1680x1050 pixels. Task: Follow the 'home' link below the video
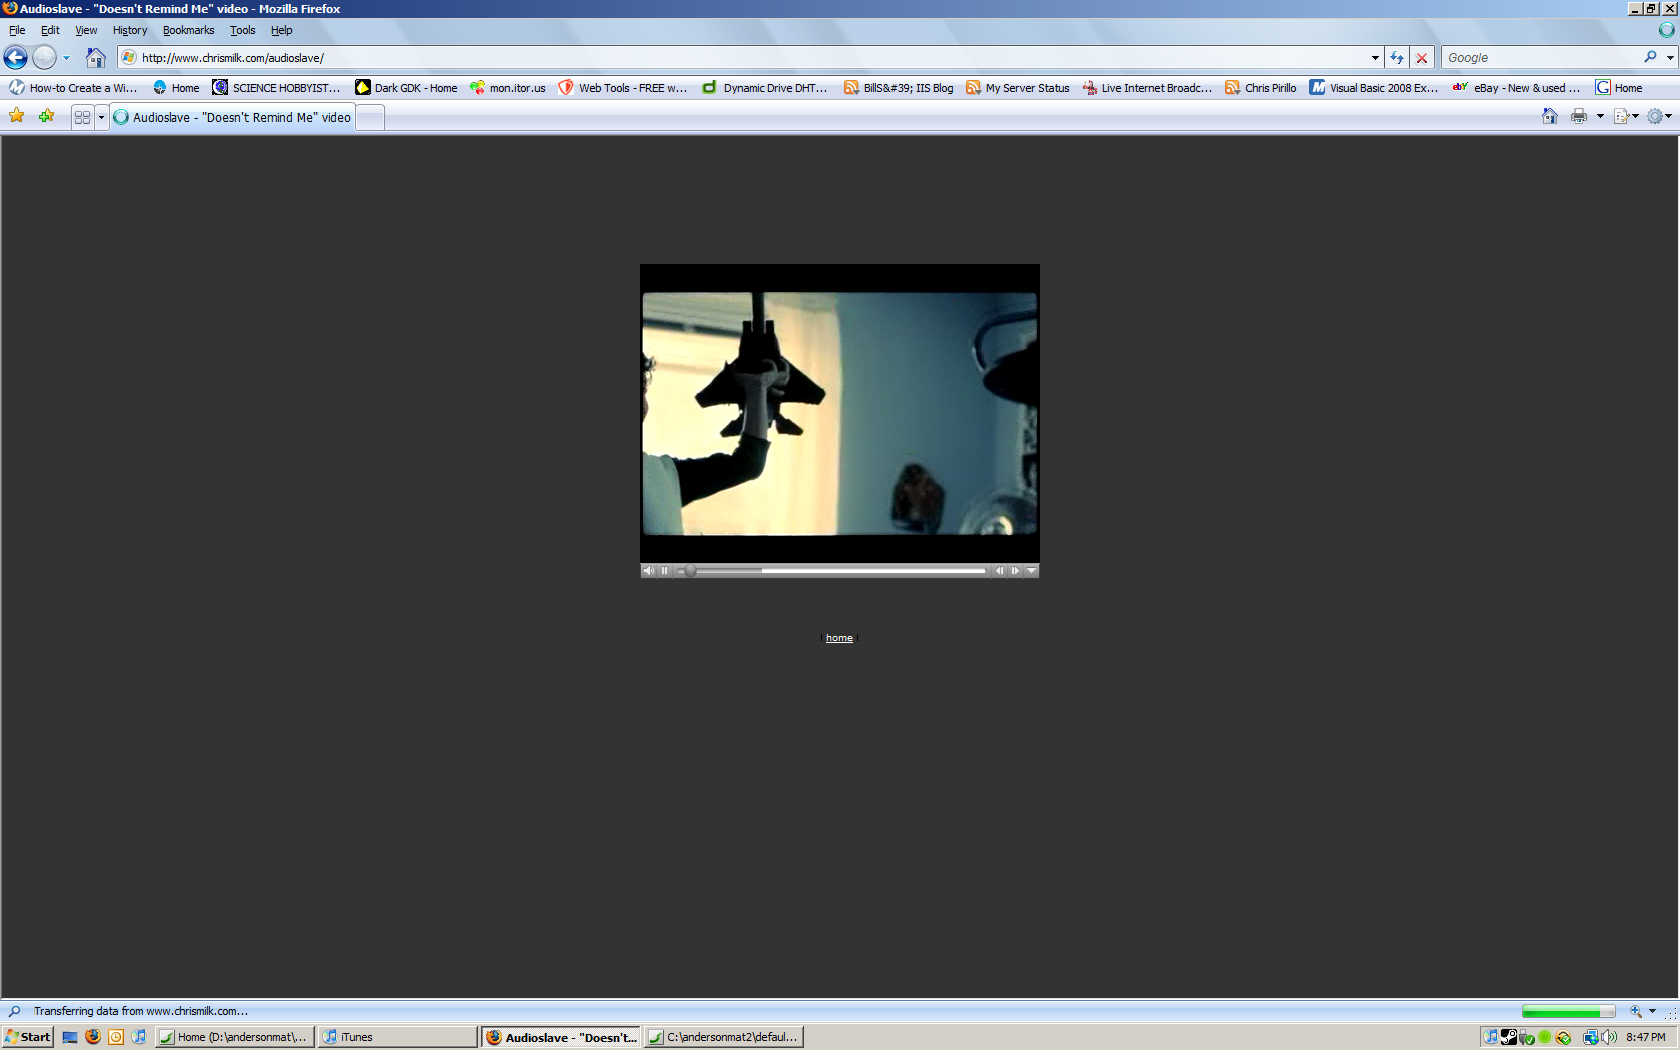pos(839,638)
